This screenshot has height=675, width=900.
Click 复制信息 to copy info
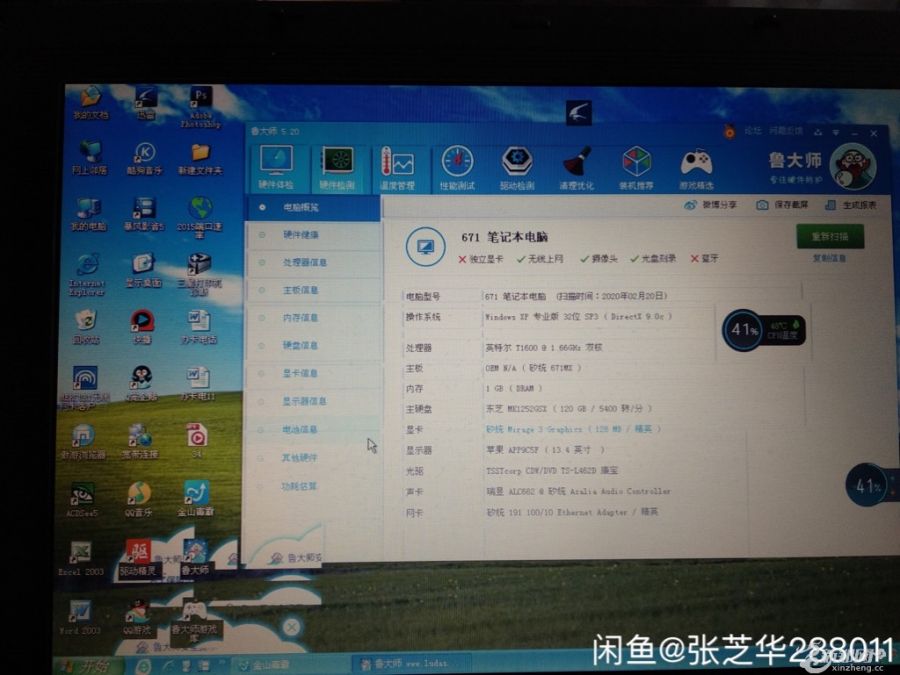point(829,258)
